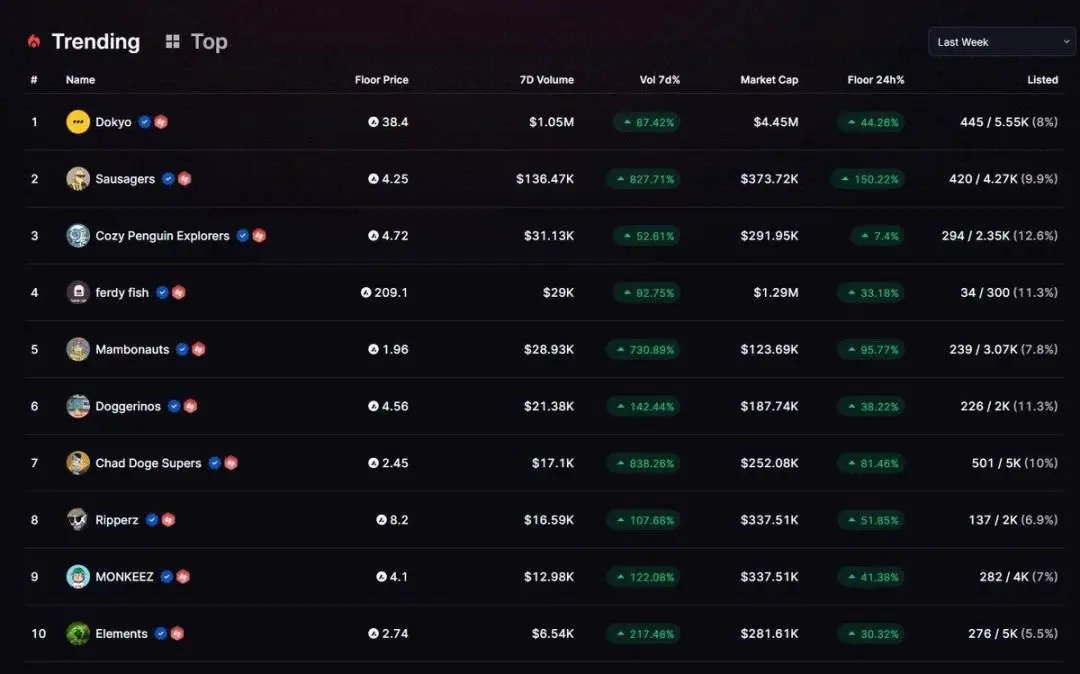Click the Chad Doge Supers avatar icon

click(x=77, y=463)
